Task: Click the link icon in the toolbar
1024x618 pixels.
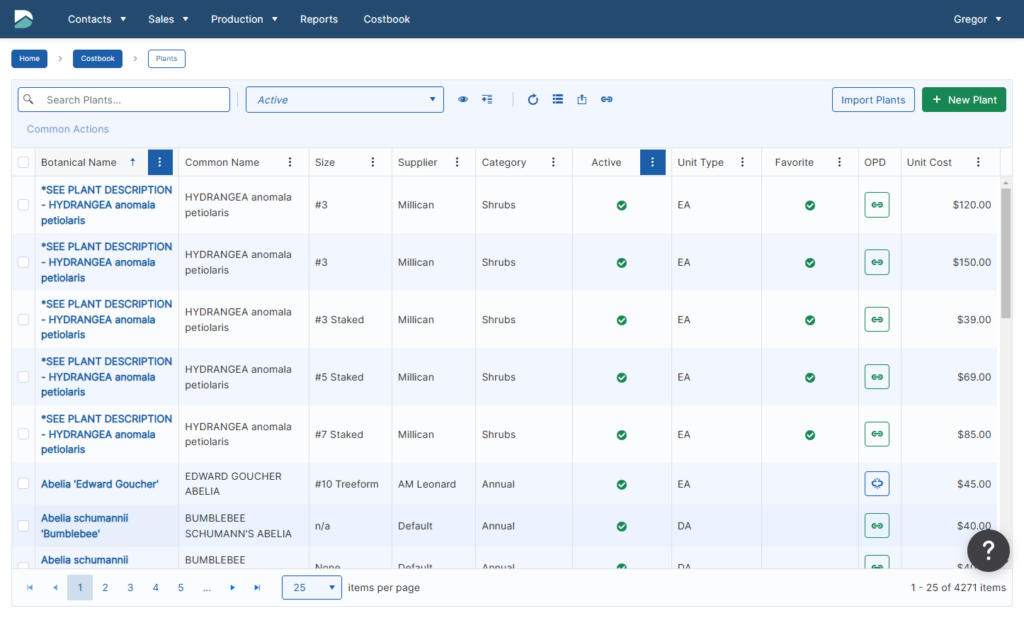Action: coord(607,99)
